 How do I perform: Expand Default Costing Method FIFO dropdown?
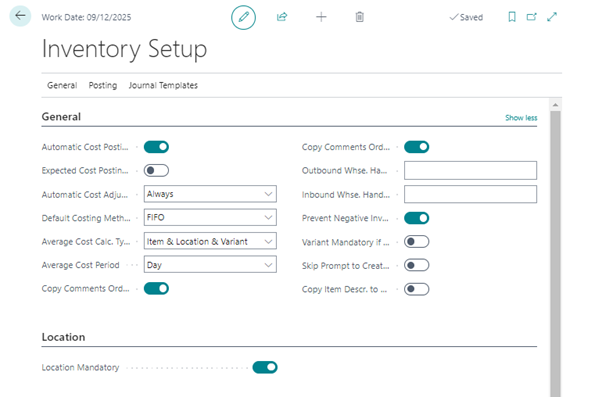click(210, 217)
